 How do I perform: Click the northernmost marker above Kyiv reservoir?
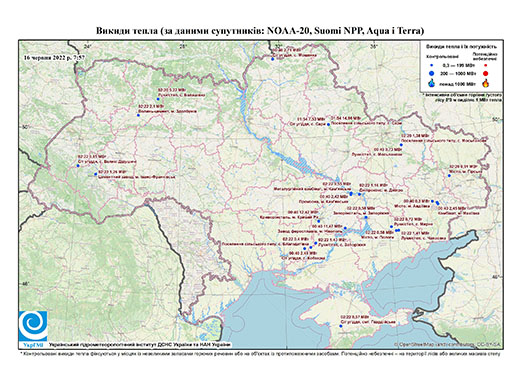click(x=272, y=59)
